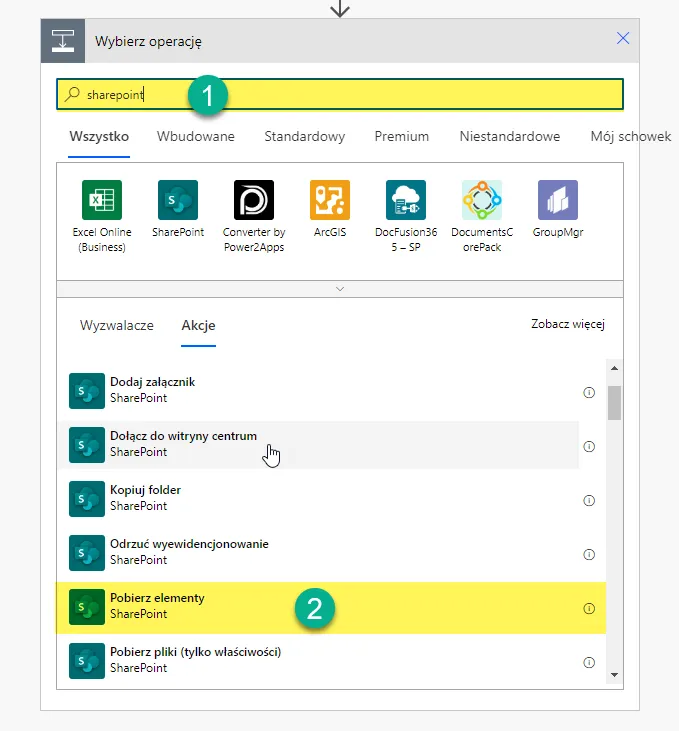Switch to the Wyzwalacze tab
Viewport: 679px width, 731px height.
116,326
